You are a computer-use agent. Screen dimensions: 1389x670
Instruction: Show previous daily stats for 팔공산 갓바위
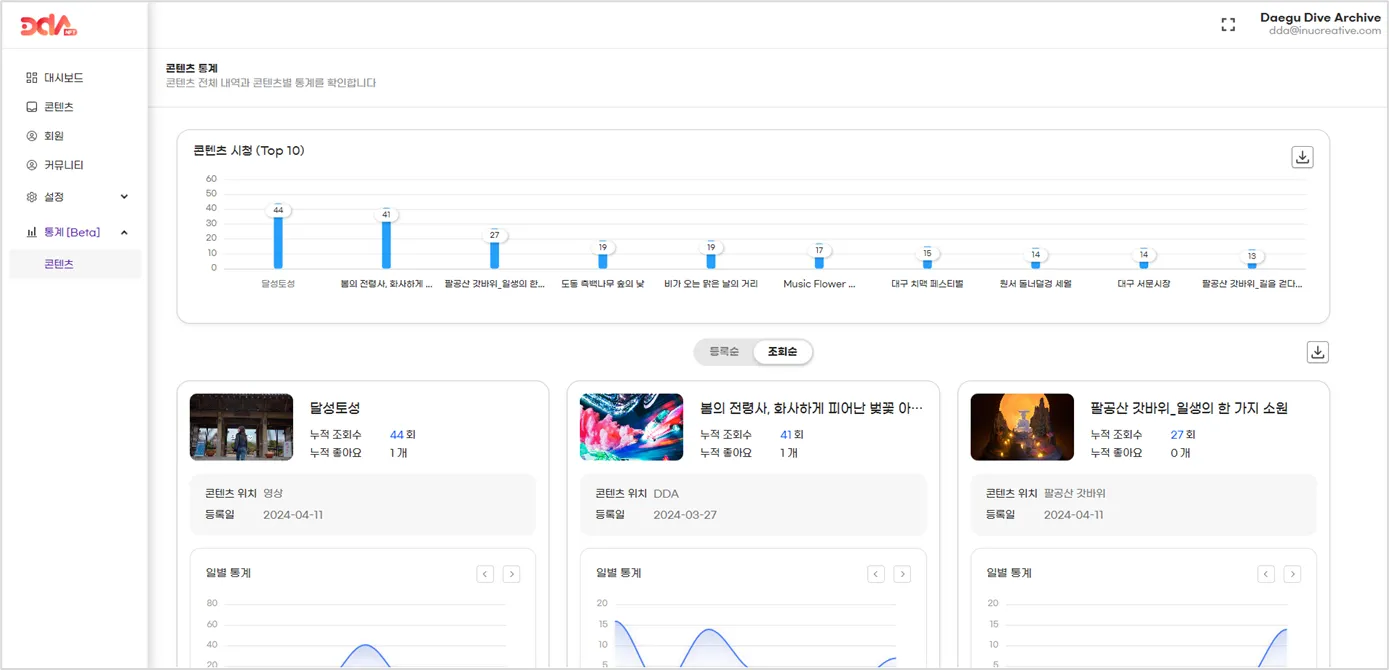[1266, 573]
